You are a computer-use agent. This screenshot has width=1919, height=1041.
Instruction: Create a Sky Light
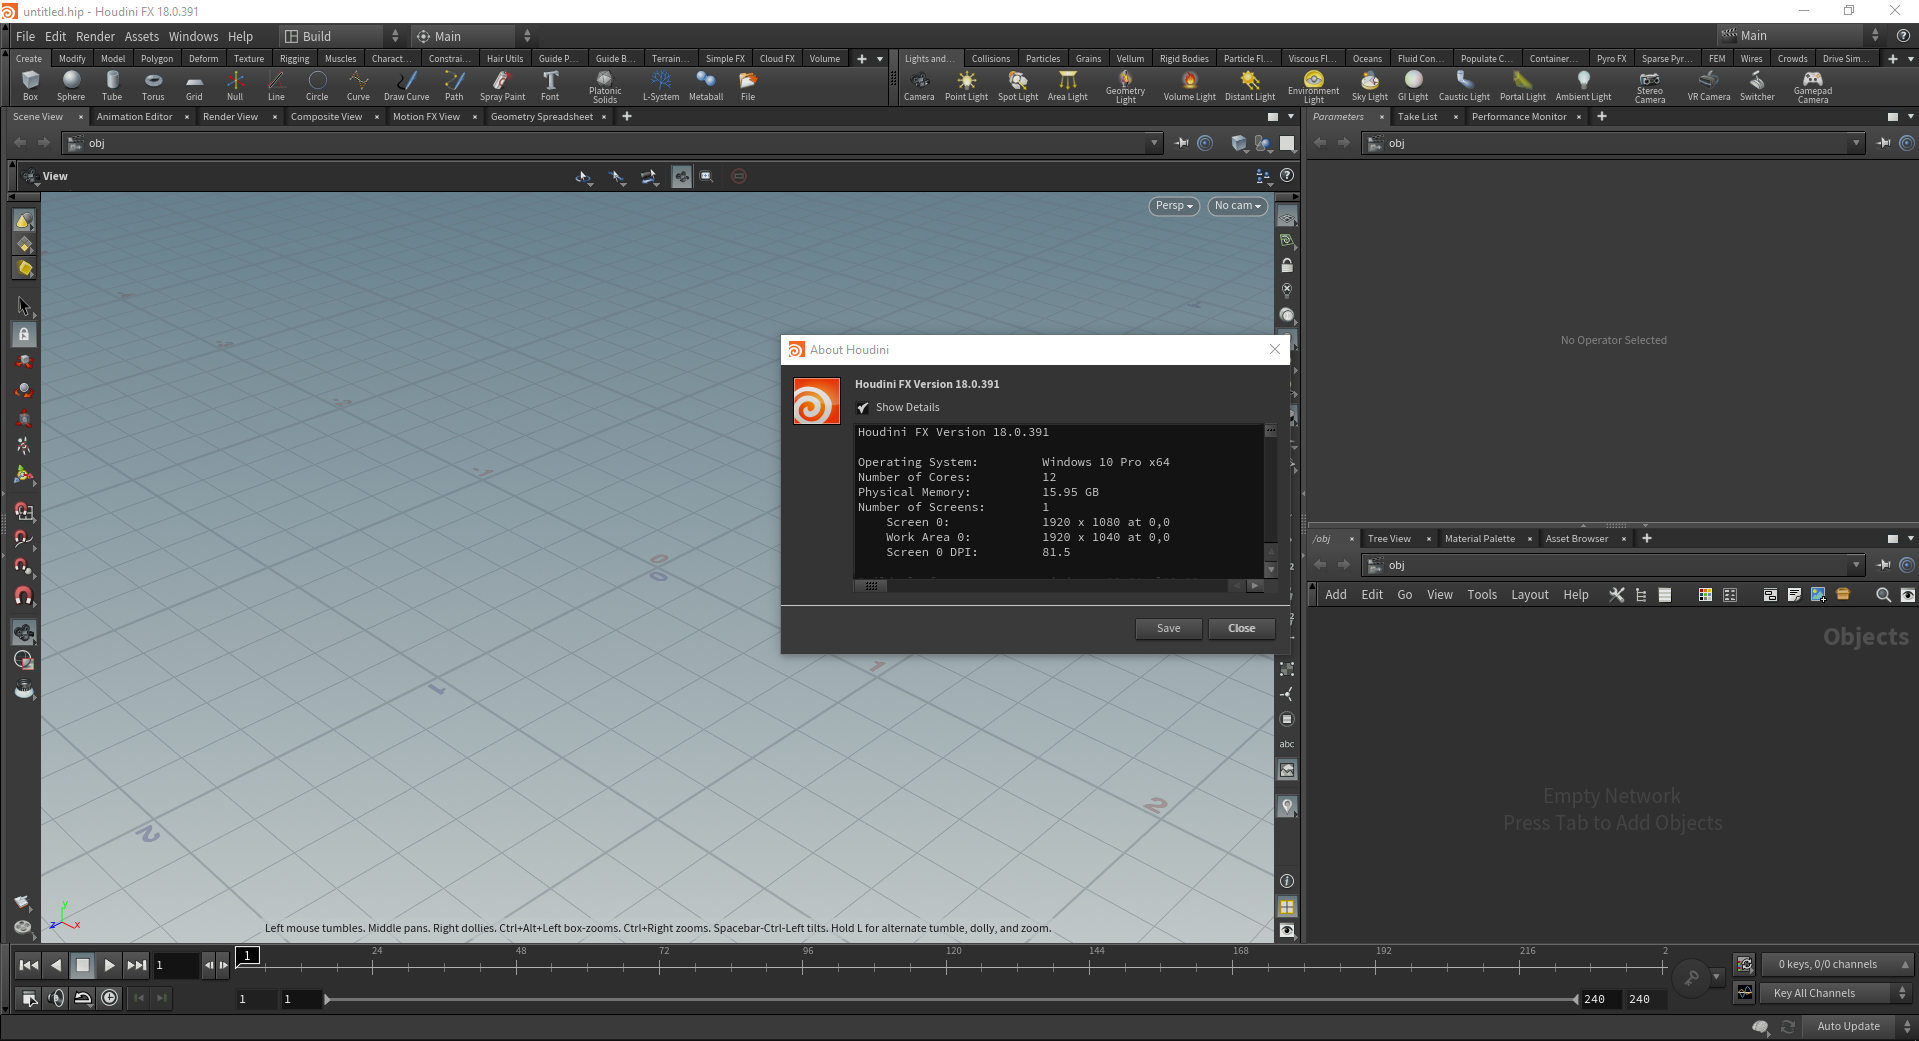1370,85
